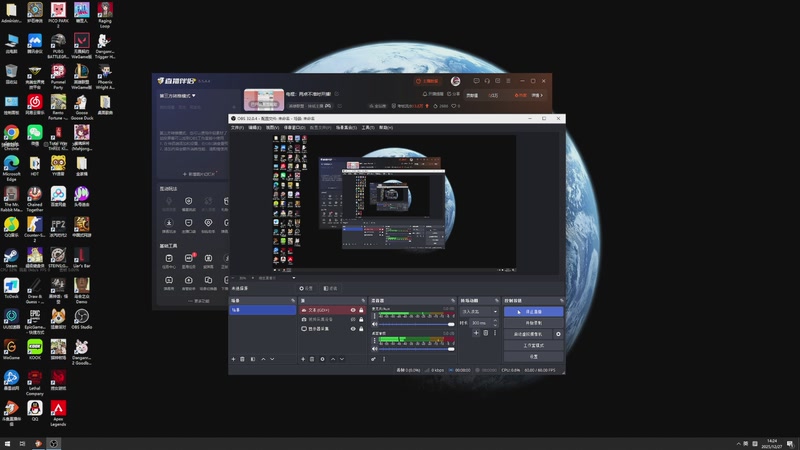Toggle 工作室模式 in Controls panel
The width and height of the screenshot is (800, 450).
(x=534, y=345)
